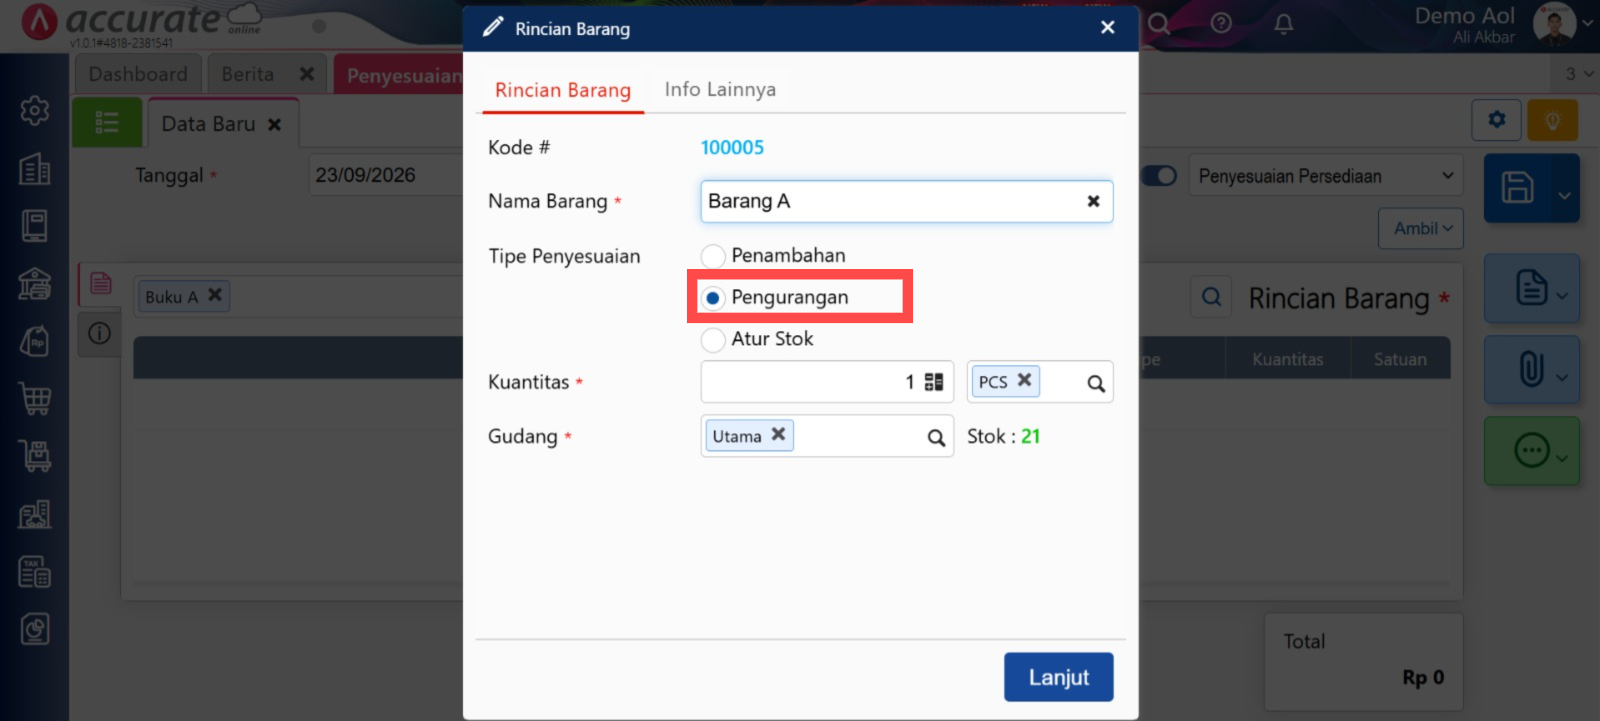This screenshot has height=721, width=1600.
Task: Expand the document icon button dropdown
Action: [x=1562, y=295]
